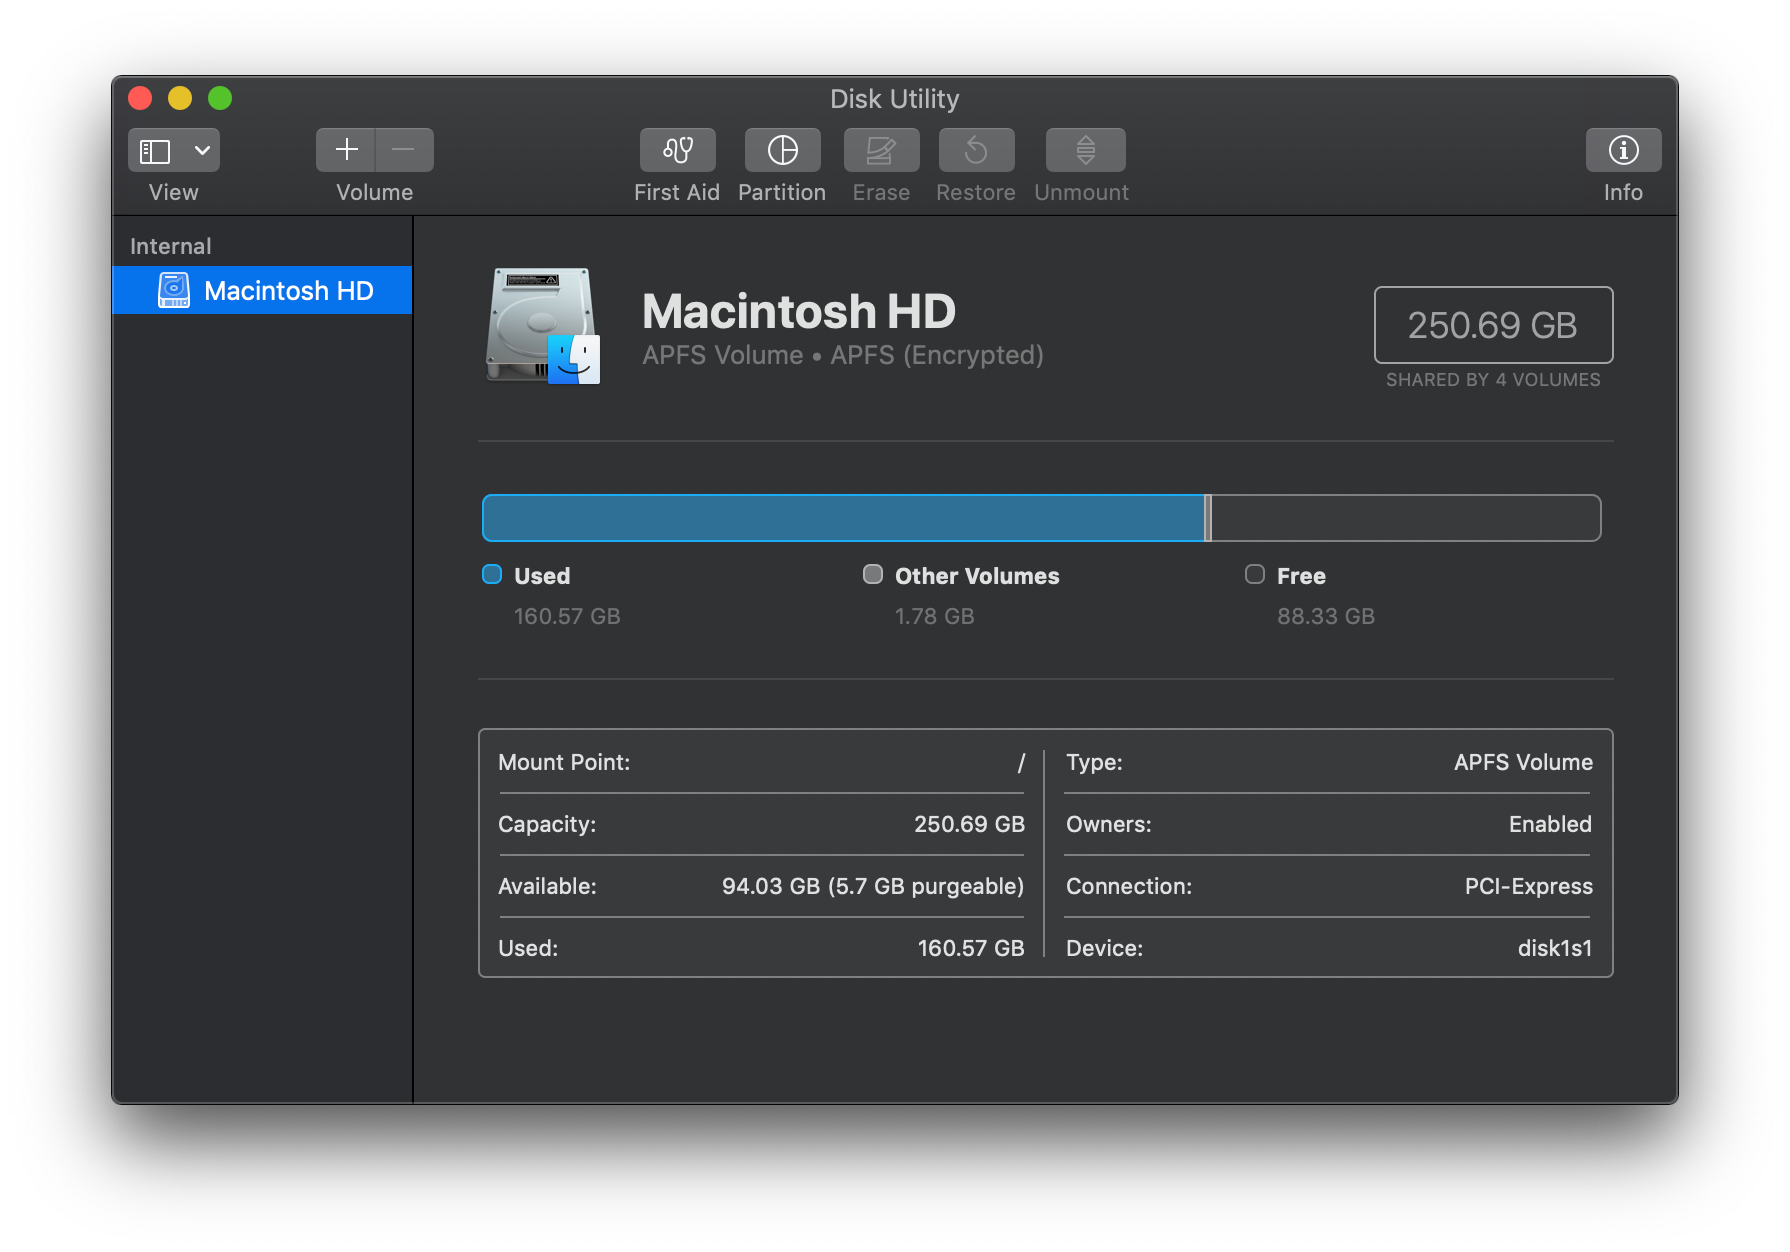
Task: Select Macintosh HD in the sidebar
Action: (x=263, y=290)
